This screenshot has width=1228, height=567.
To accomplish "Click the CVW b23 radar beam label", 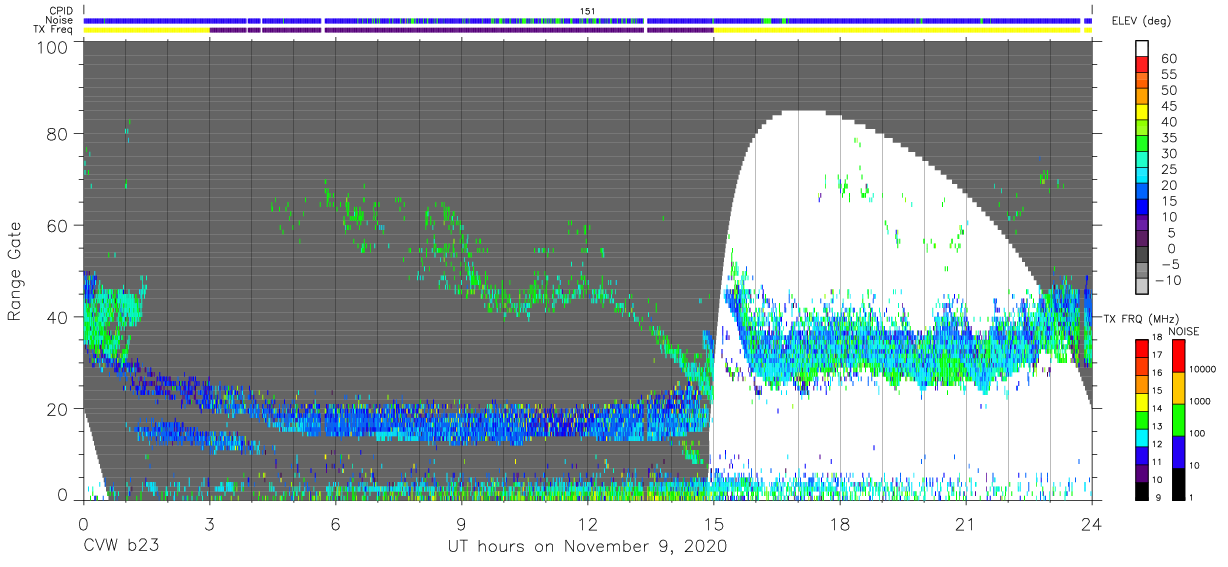I will pyautogui.click(x=121, y=546).
